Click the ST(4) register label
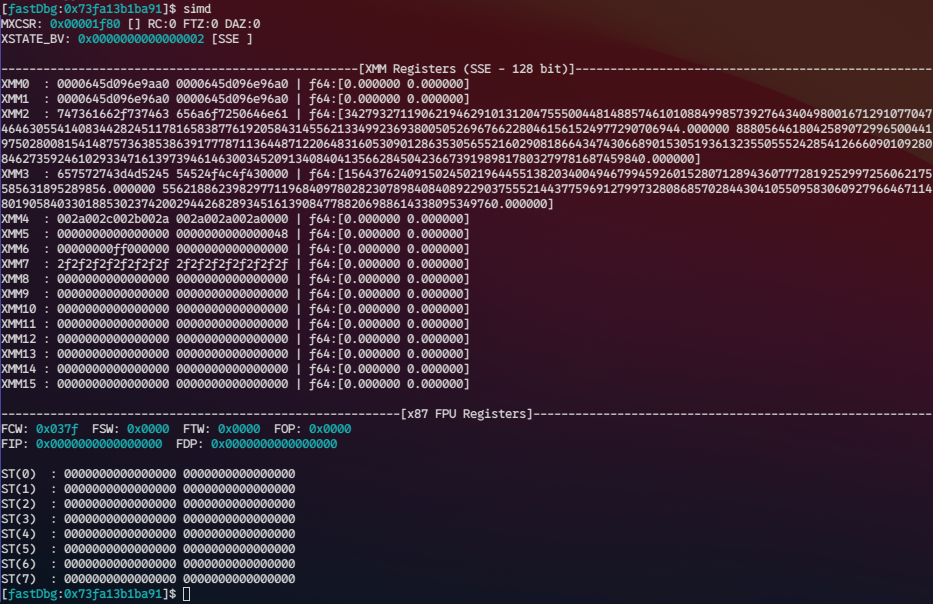Image resolution: width=933 pixels, height=604 pixels. coord(18,534)
